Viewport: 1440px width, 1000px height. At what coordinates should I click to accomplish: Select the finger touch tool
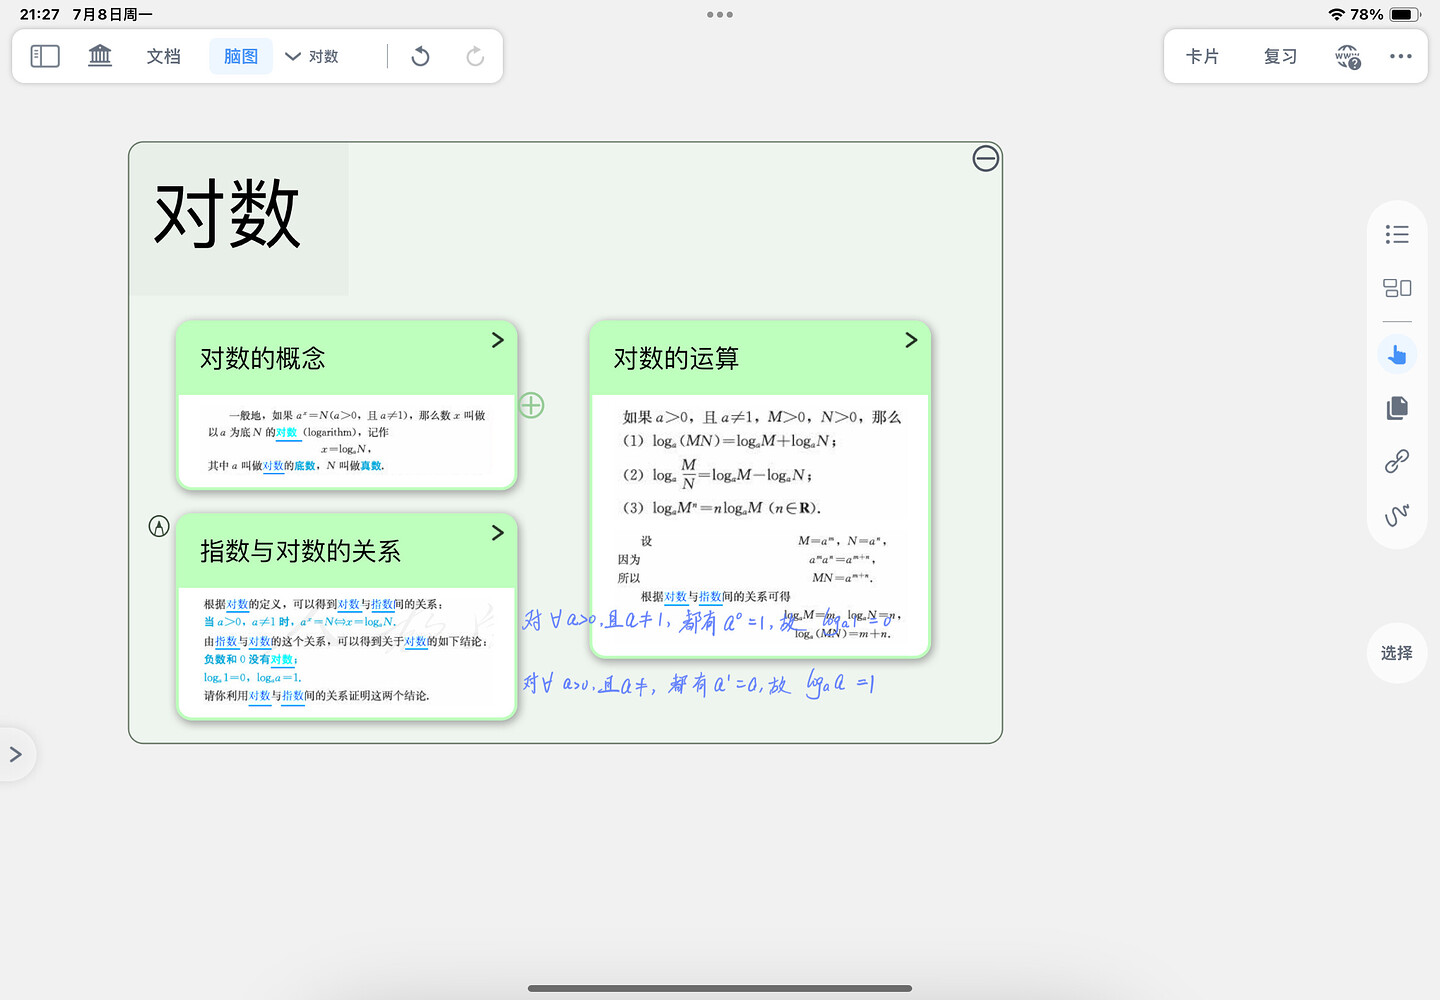(1397, 354)
